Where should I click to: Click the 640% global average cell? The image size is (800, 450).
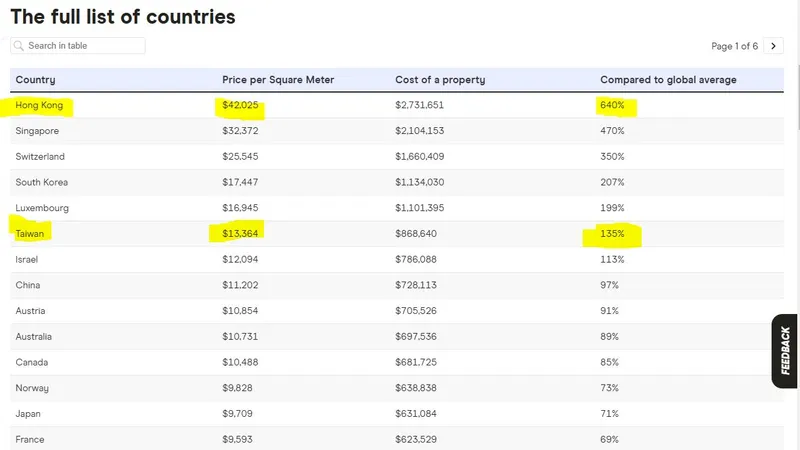pos(612,105)
